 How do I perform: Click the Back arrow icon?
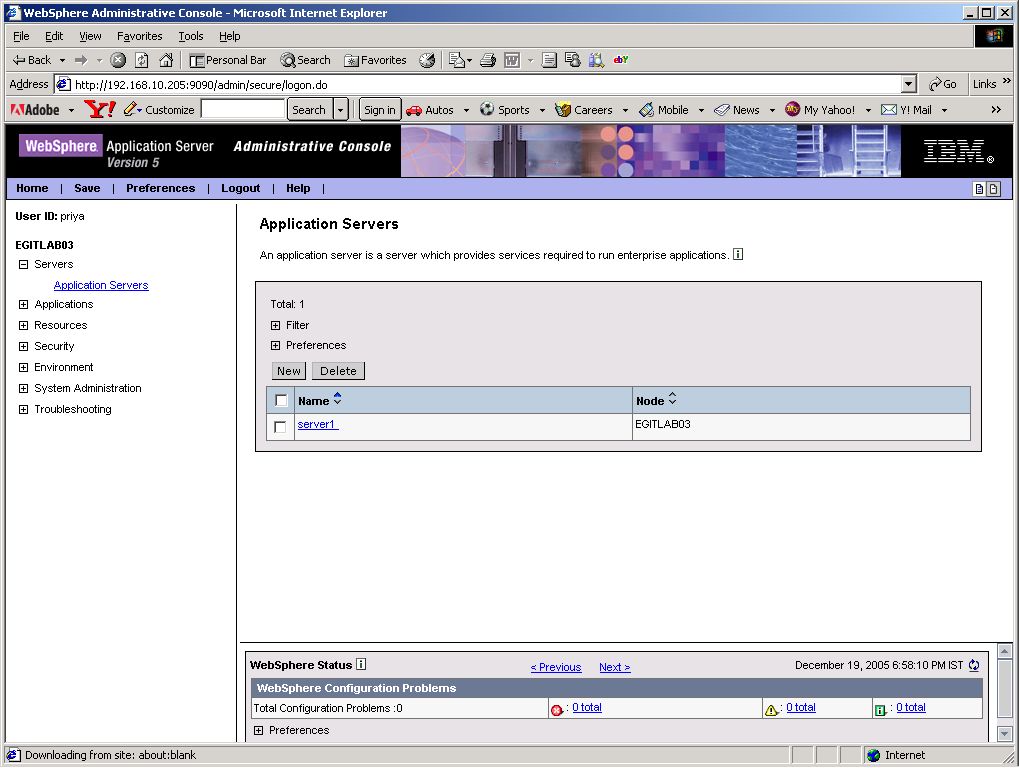point(19,60)
